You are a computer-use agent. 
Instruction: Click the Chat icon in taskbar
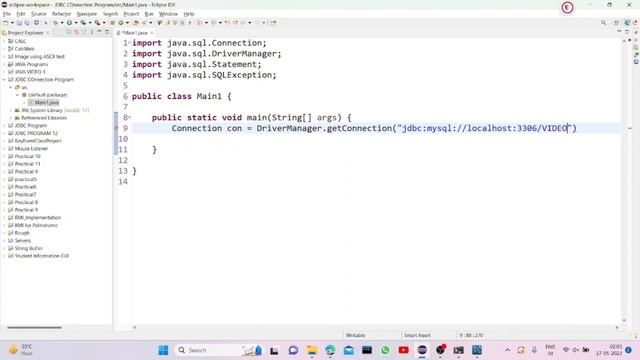(x=293, y=350)
